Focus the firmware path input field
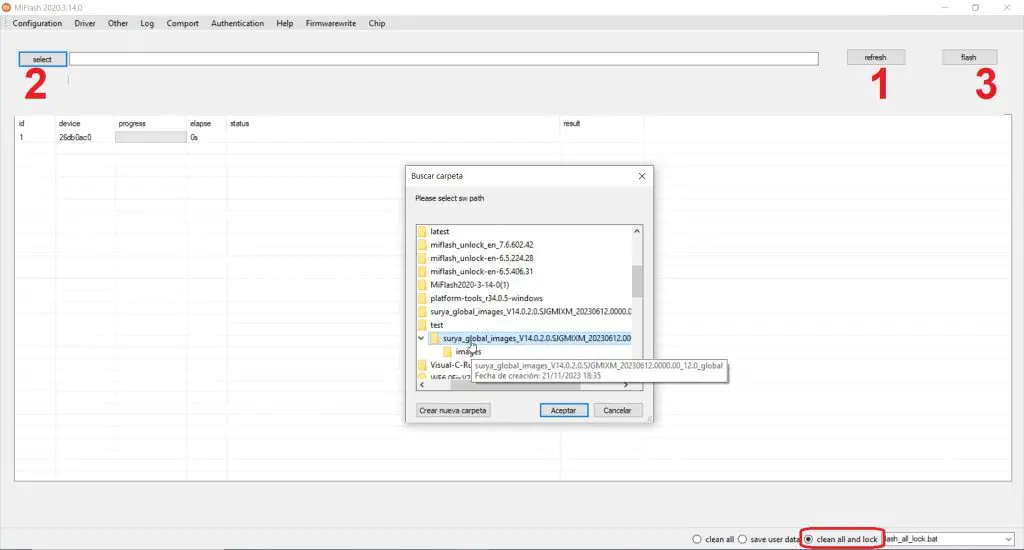The image size is (1024, 550). point(443,59)
